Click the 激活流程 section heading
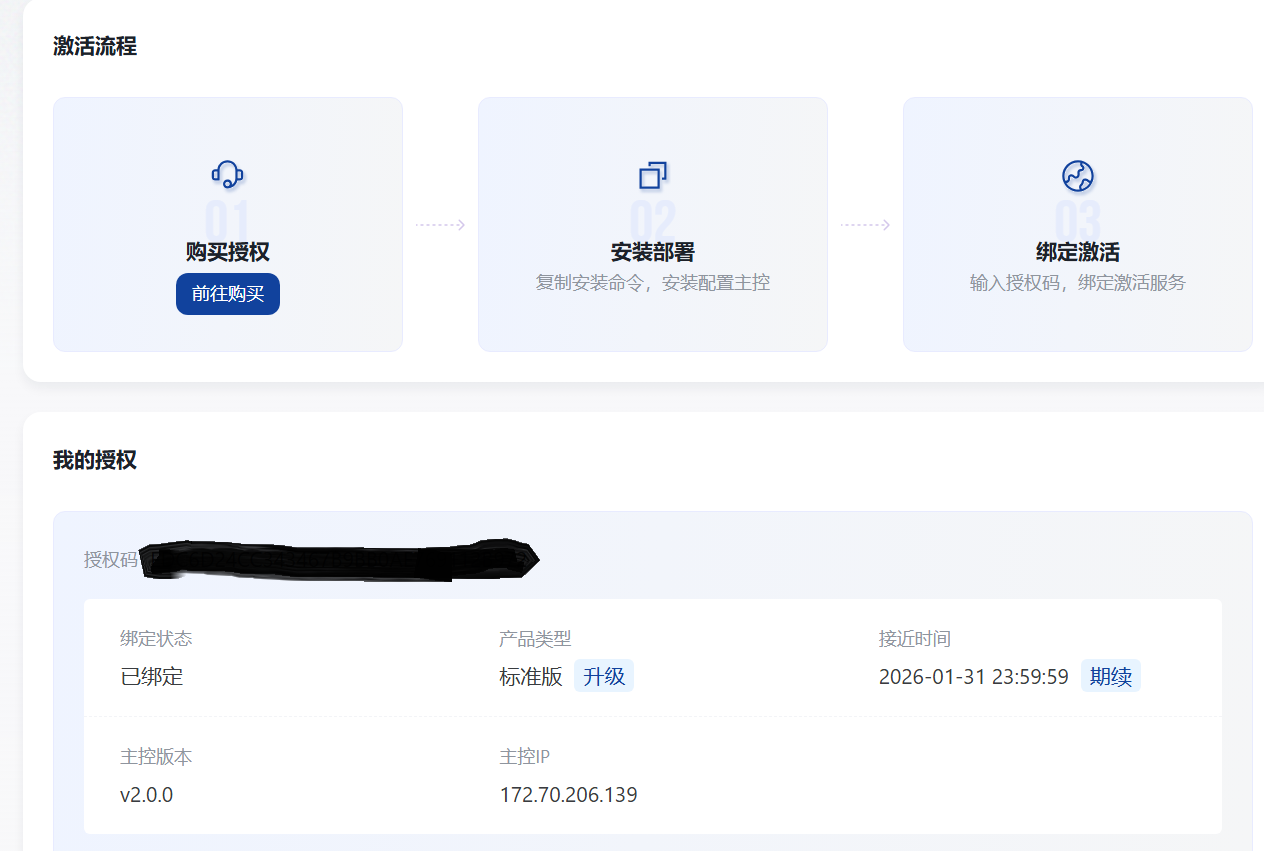The image size is (1264, 851). pyautogui.click(x=95, y=46)
